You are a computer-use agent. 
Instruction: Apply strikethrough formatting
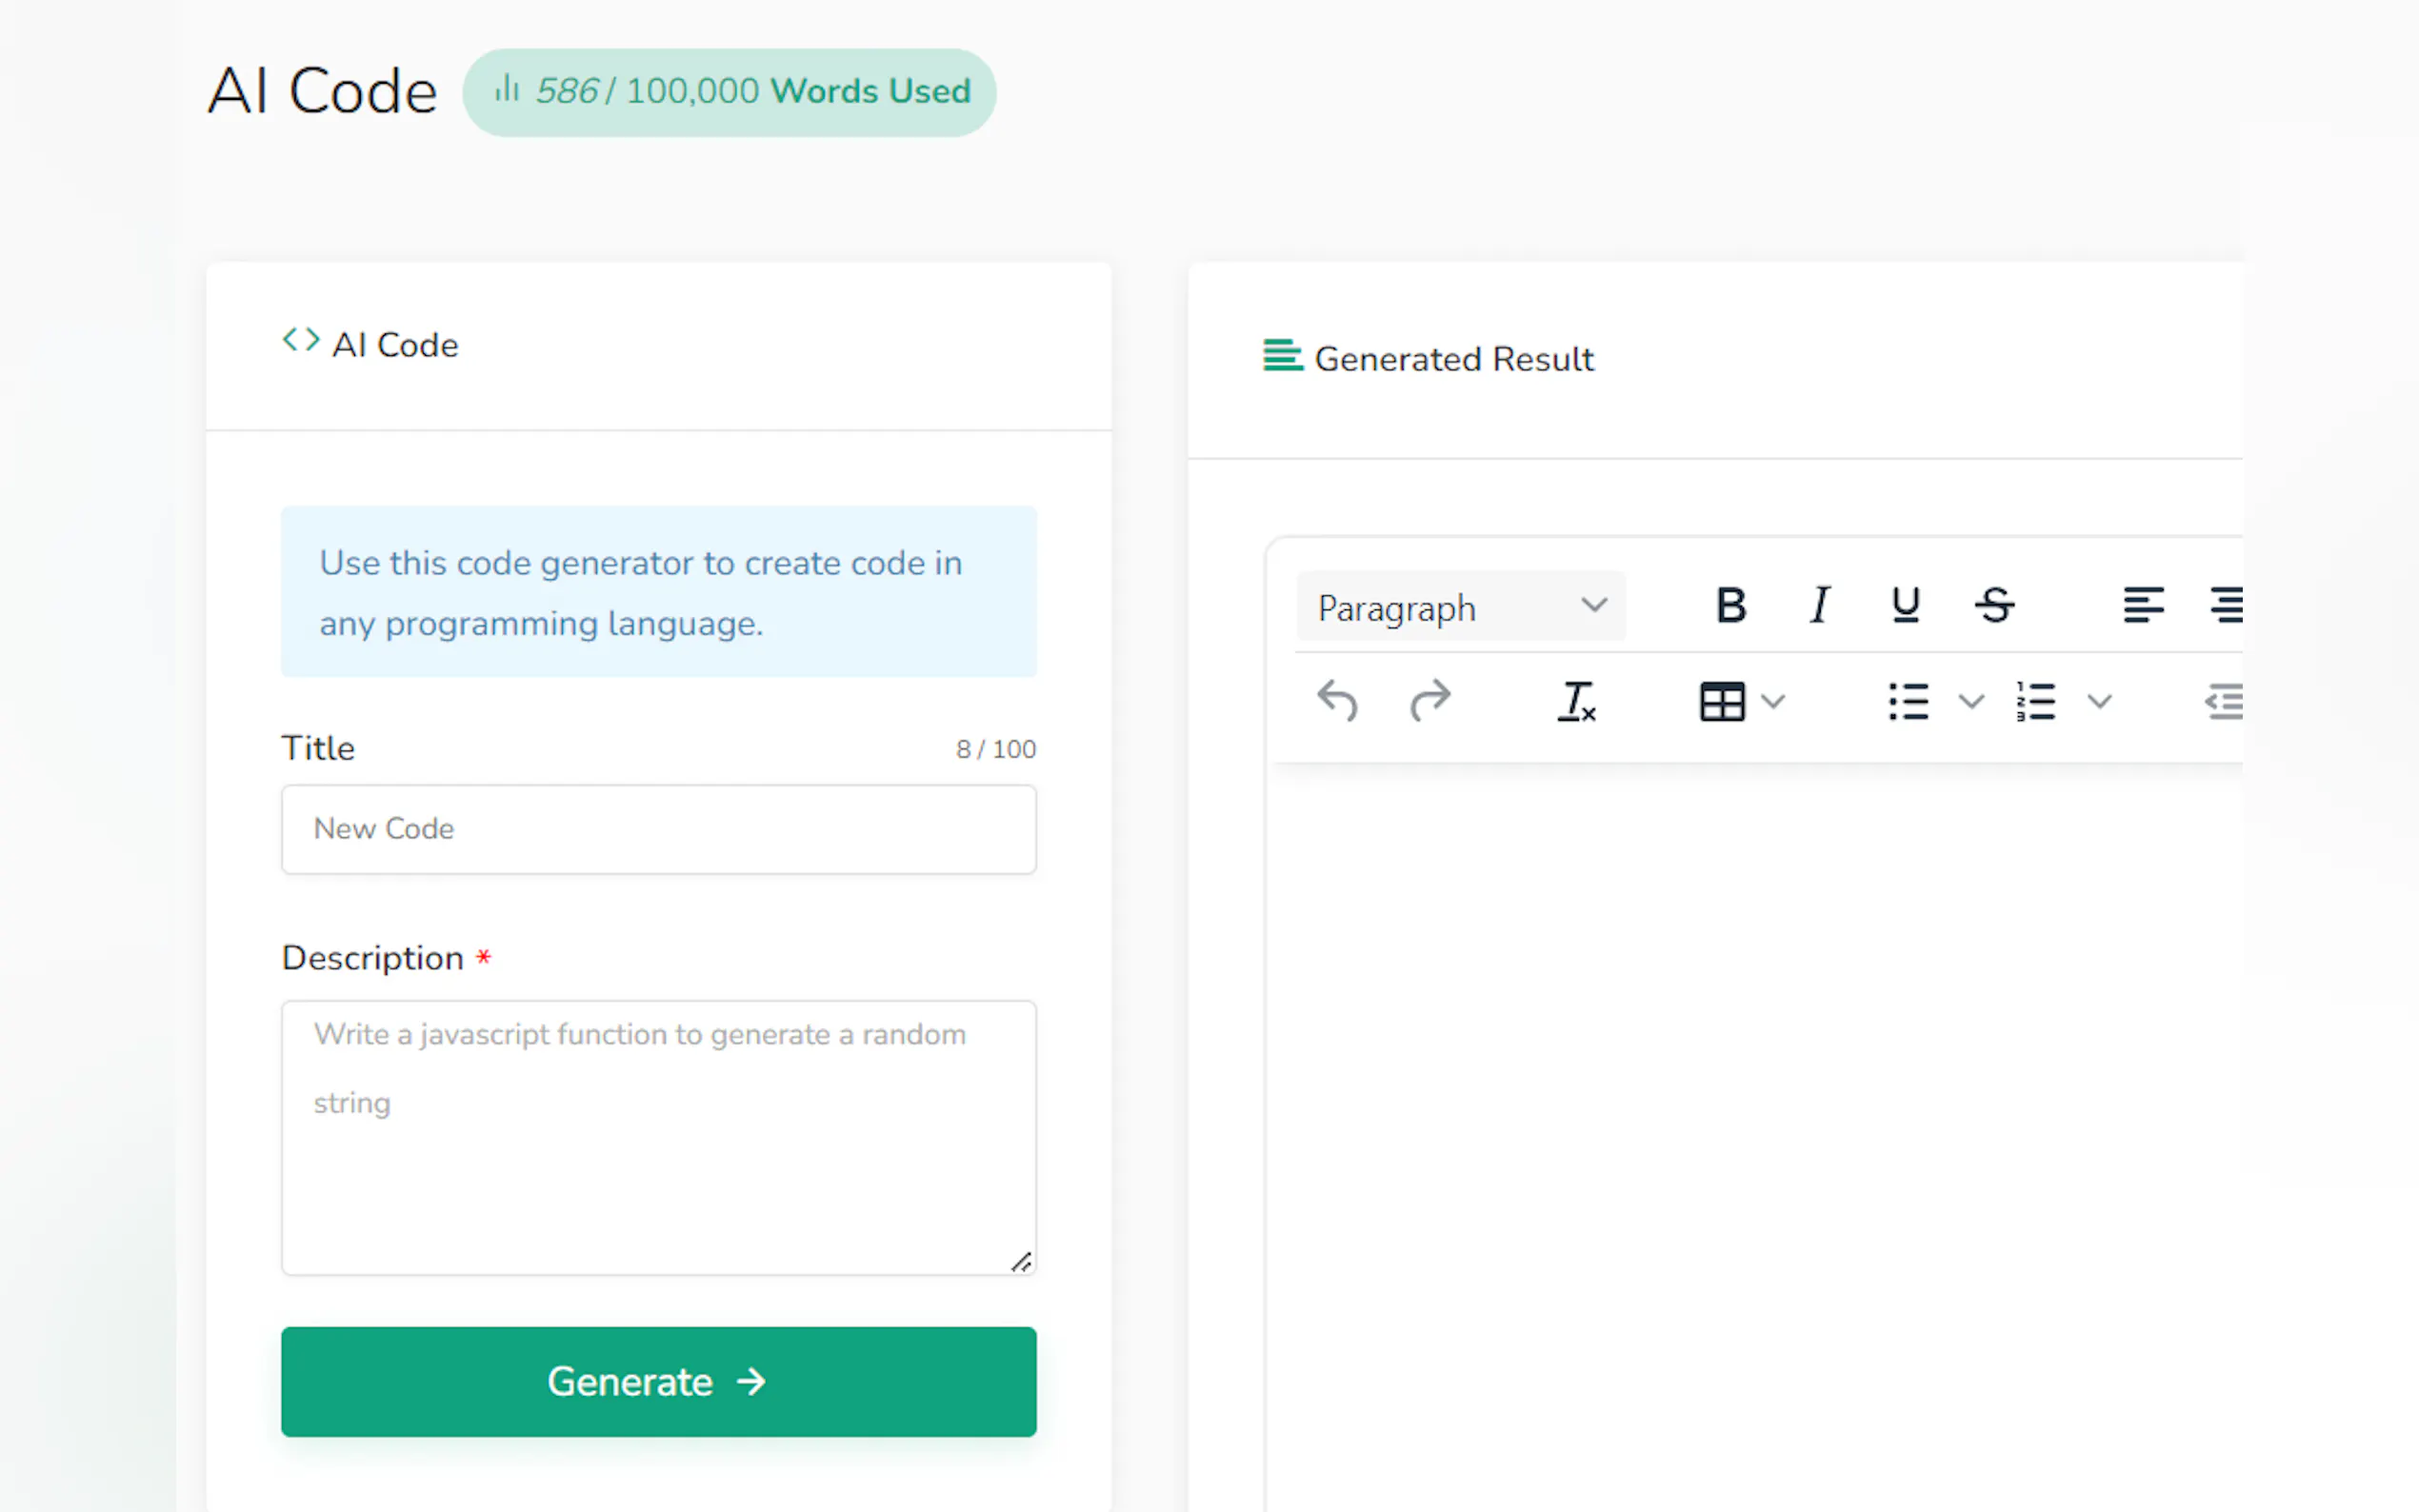point(1994,605)
